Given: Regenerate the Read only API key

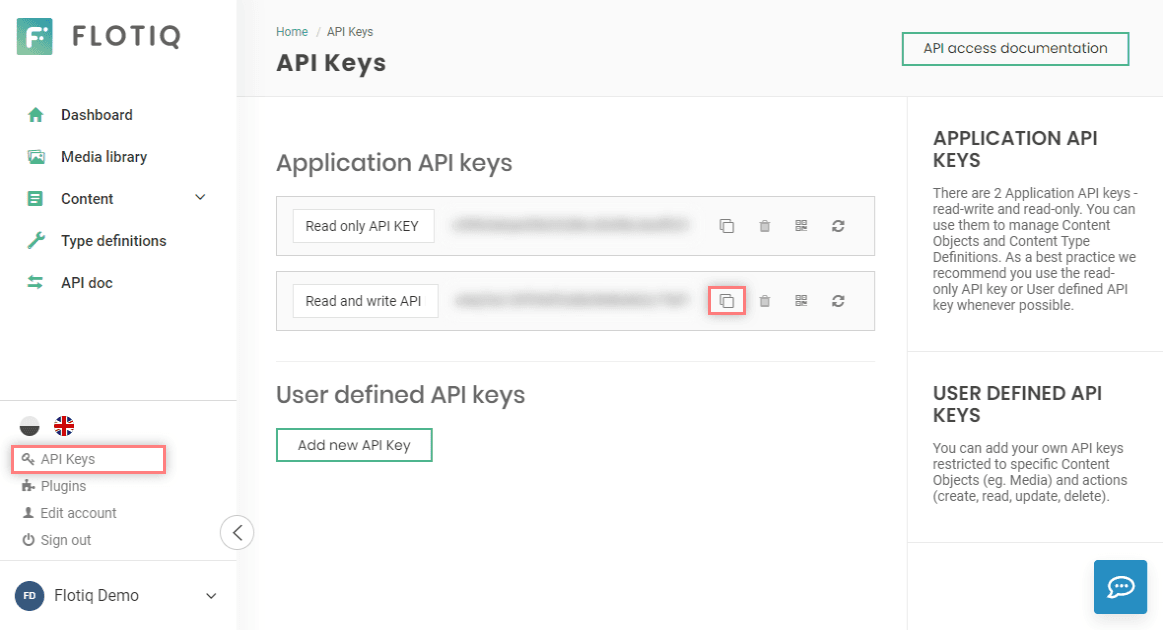Looking at the screenshot, I should [x=838, y=226].
